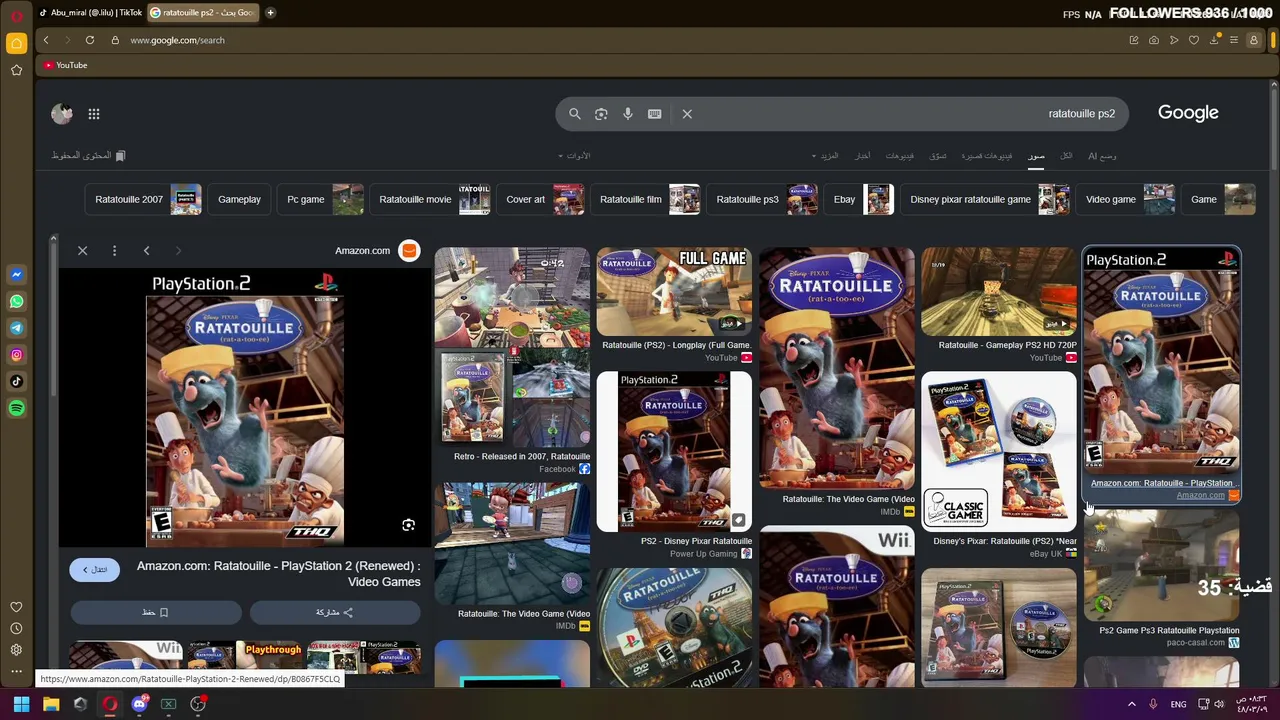Click the Lens icon on the preview image

(408, 525)
